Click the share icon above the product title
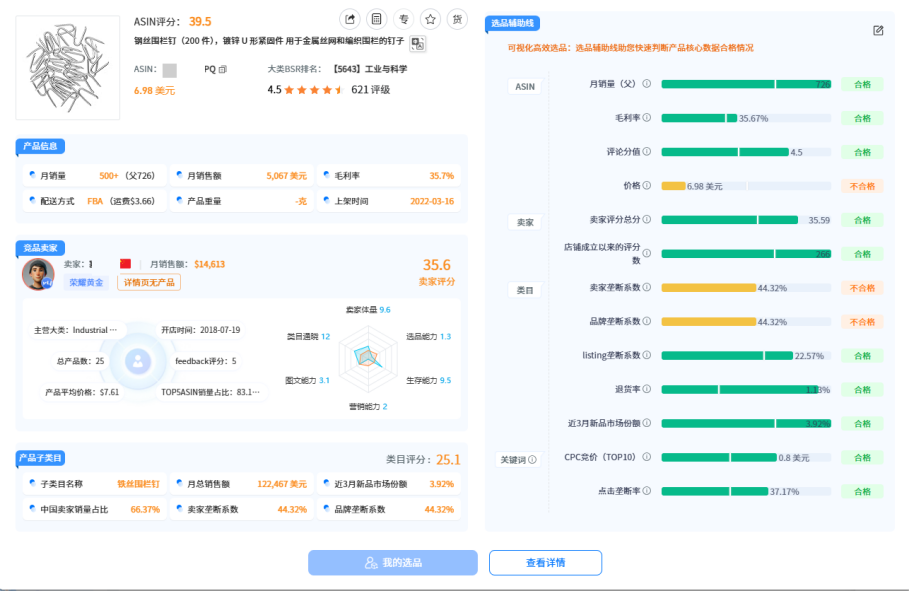Viewport: 909px width, 591px height. click(x=350, y=18)
